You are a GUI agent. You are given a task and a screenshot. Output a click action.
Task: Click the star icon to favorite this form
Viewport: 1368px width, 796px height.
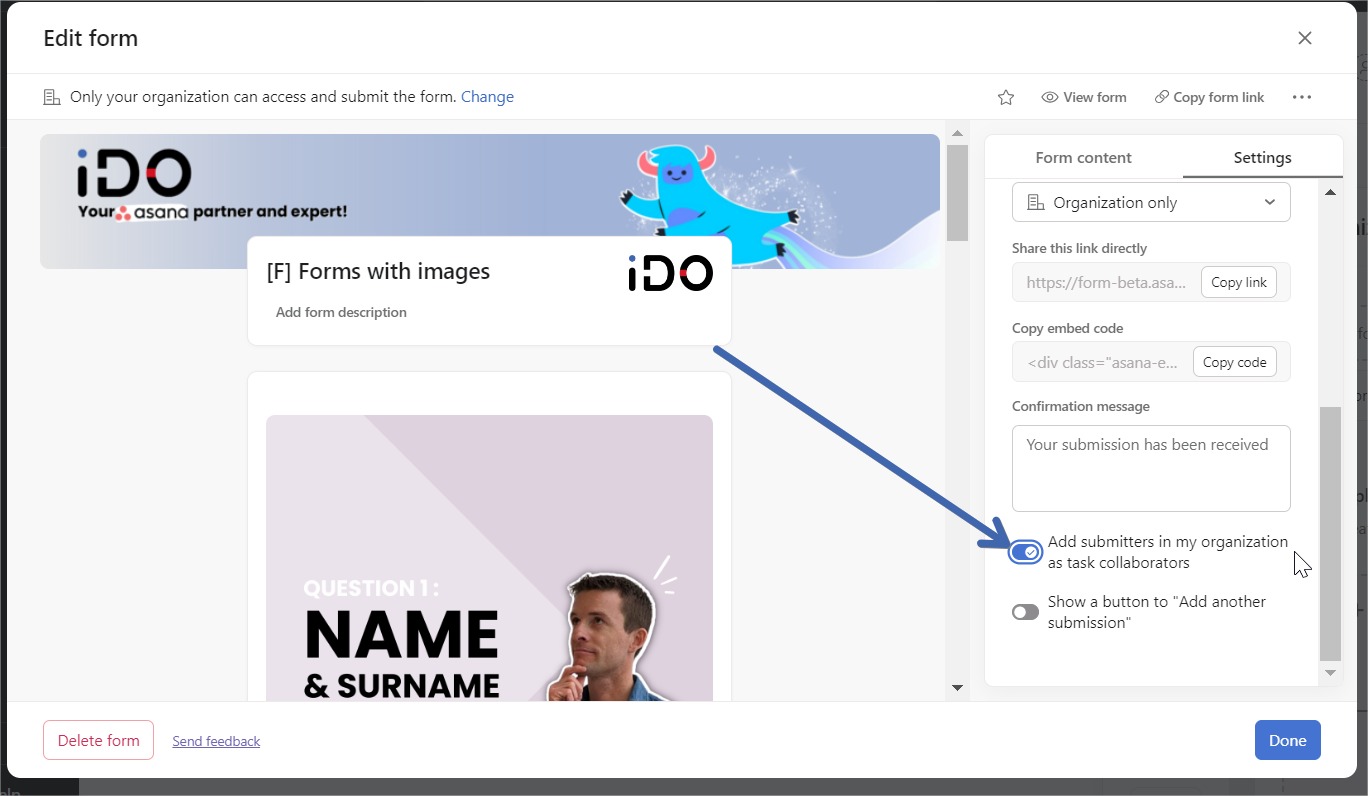point(1005,97)
